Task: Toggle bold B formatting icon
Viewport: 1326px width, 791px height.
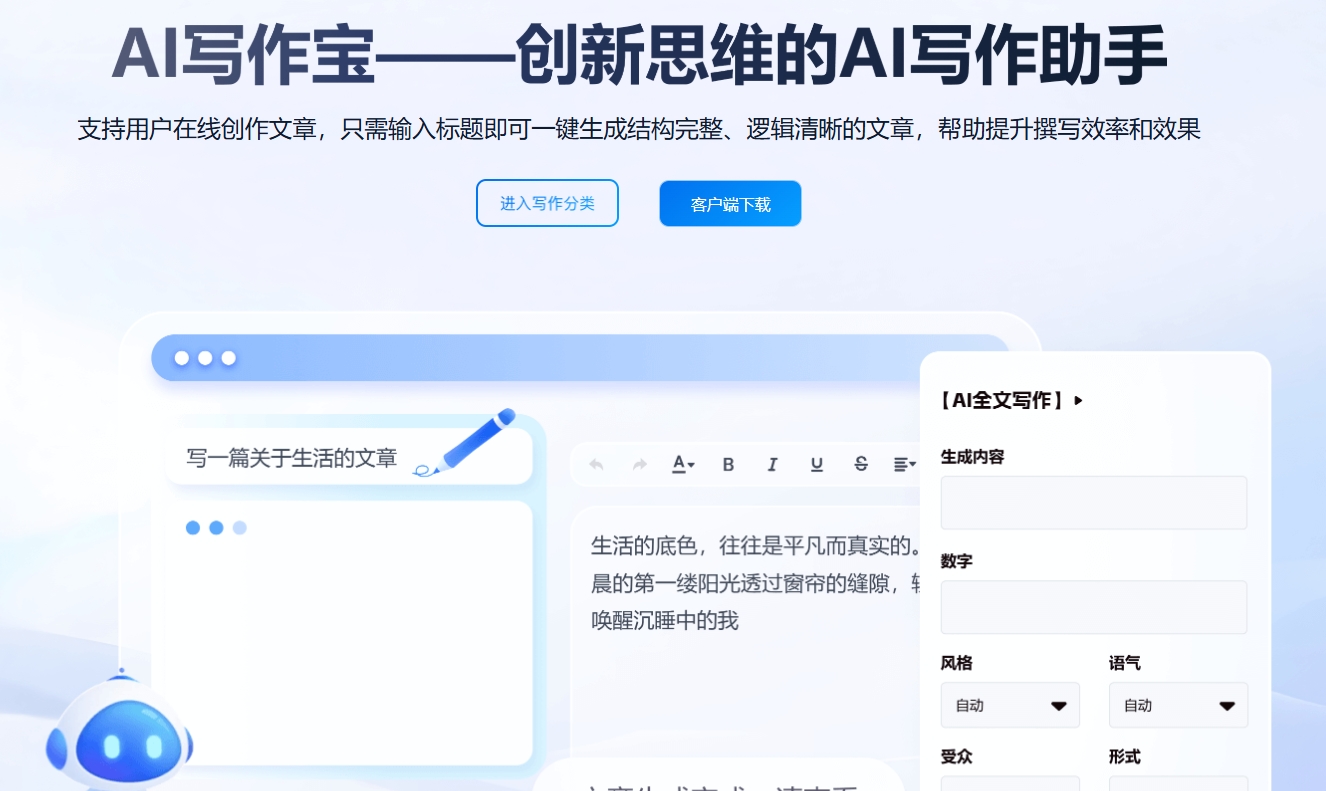Action: 728,464
